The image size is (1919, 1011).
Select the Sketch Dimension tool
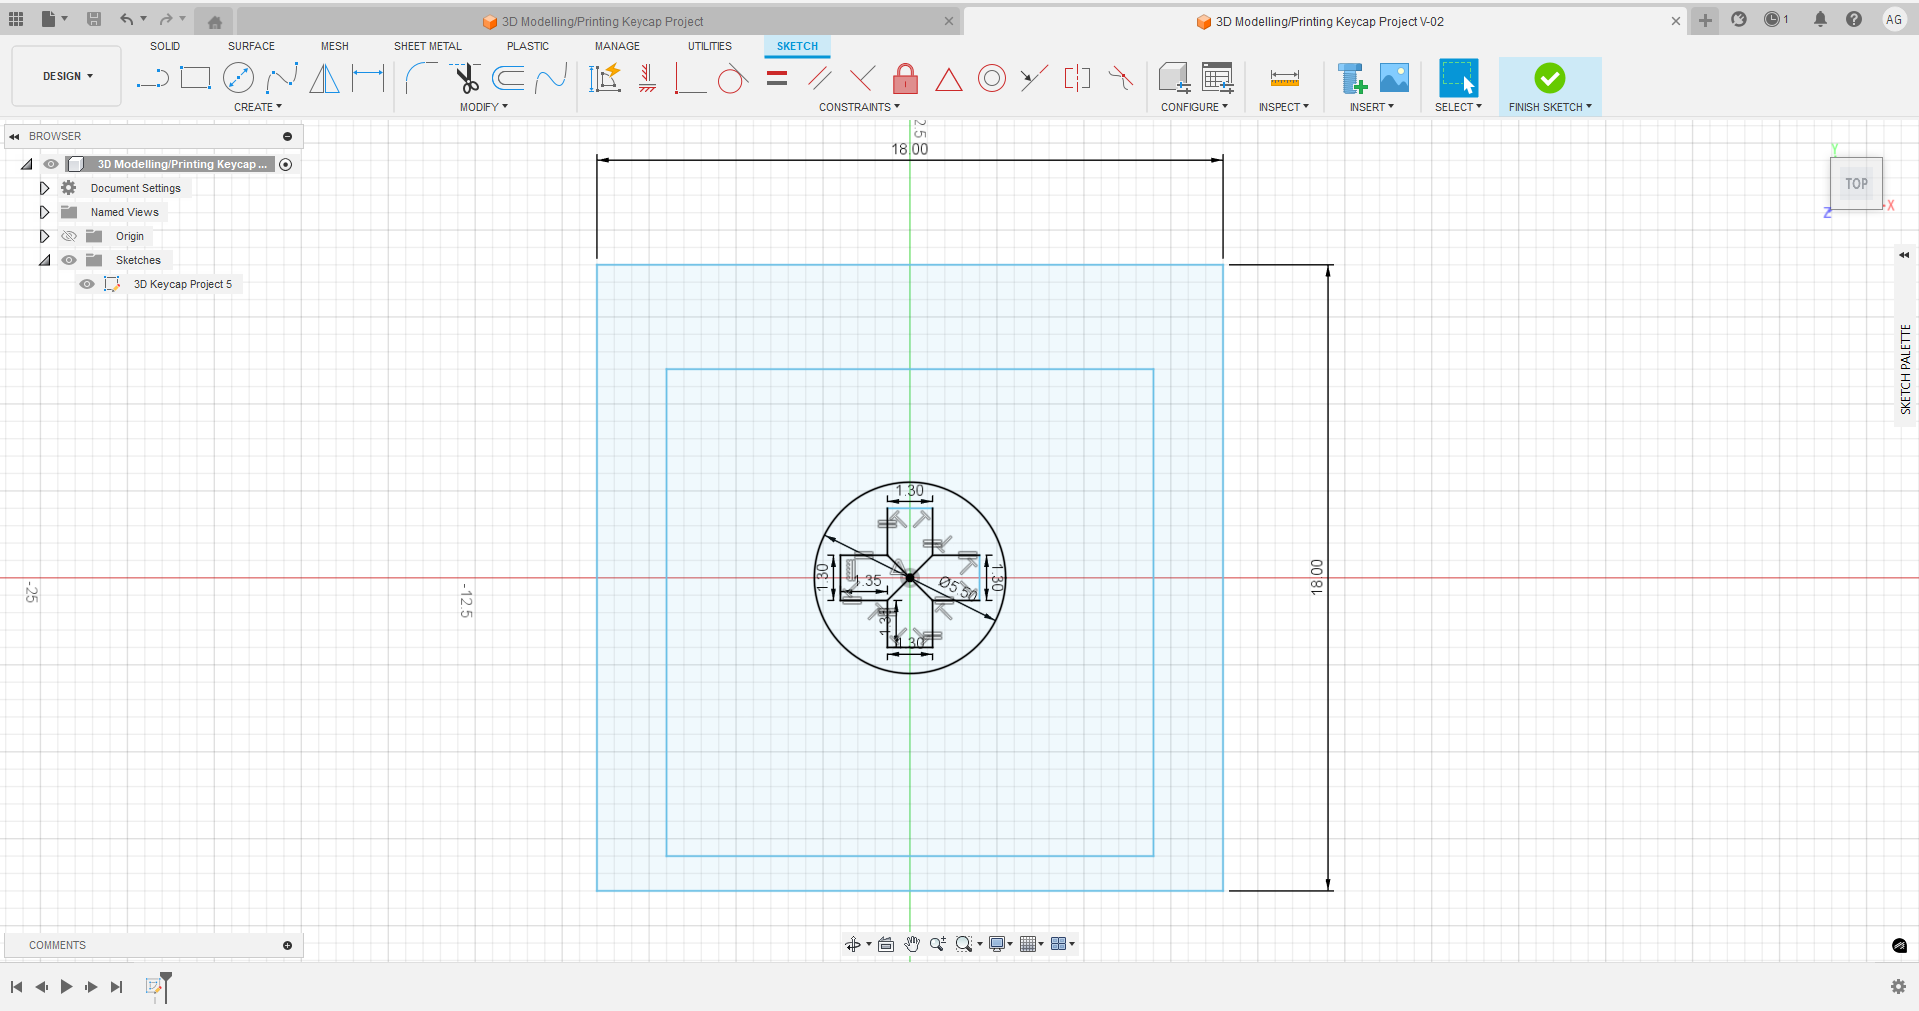368,78
